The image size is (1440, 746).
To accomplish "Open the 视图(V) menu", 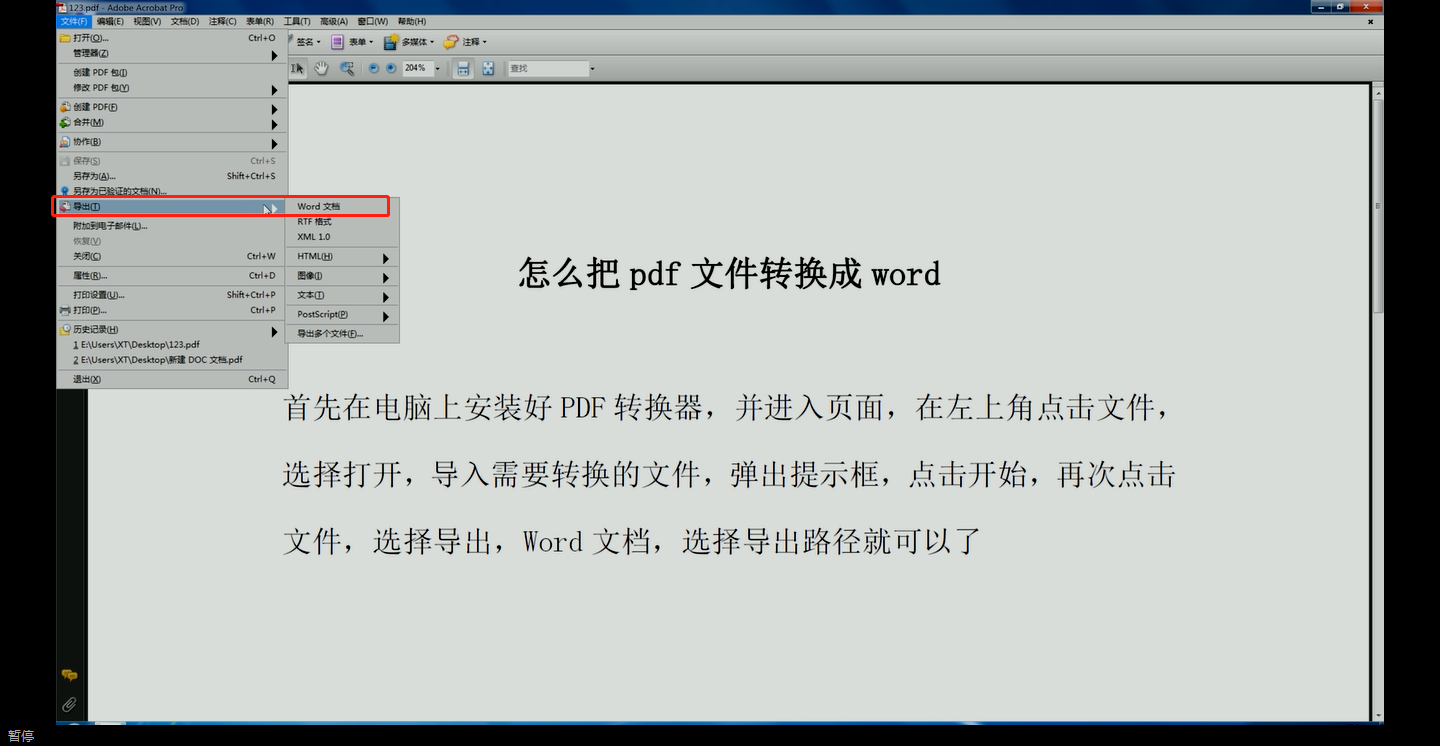I will (147, 21).
